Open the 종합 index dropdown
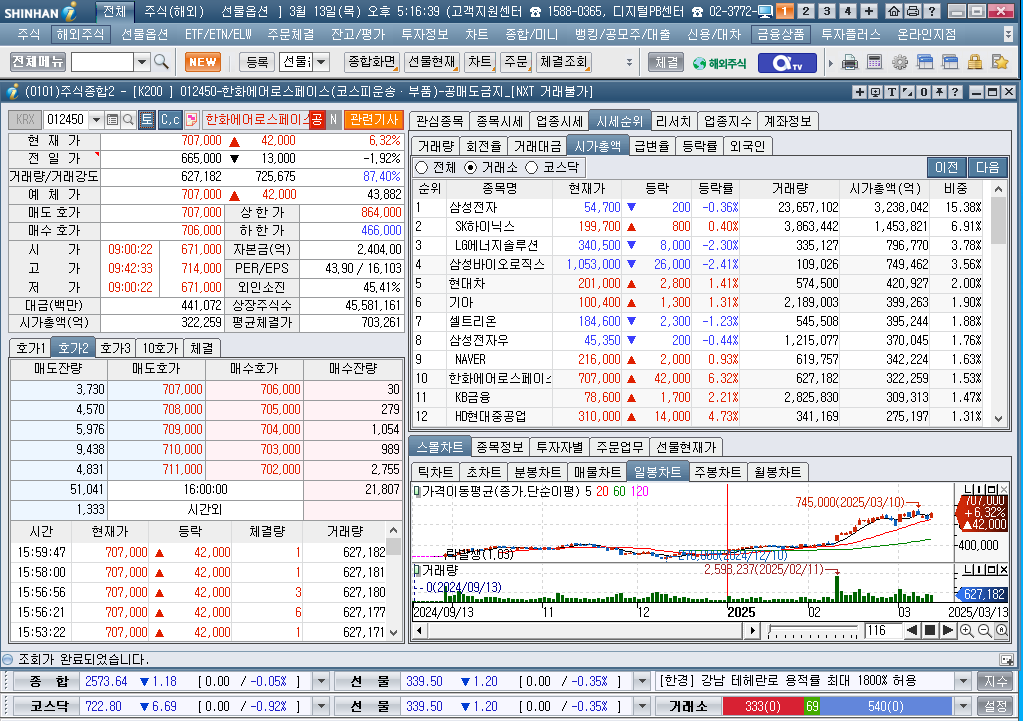Viewport: 1023px width, 721px height. tap(321, 681)
